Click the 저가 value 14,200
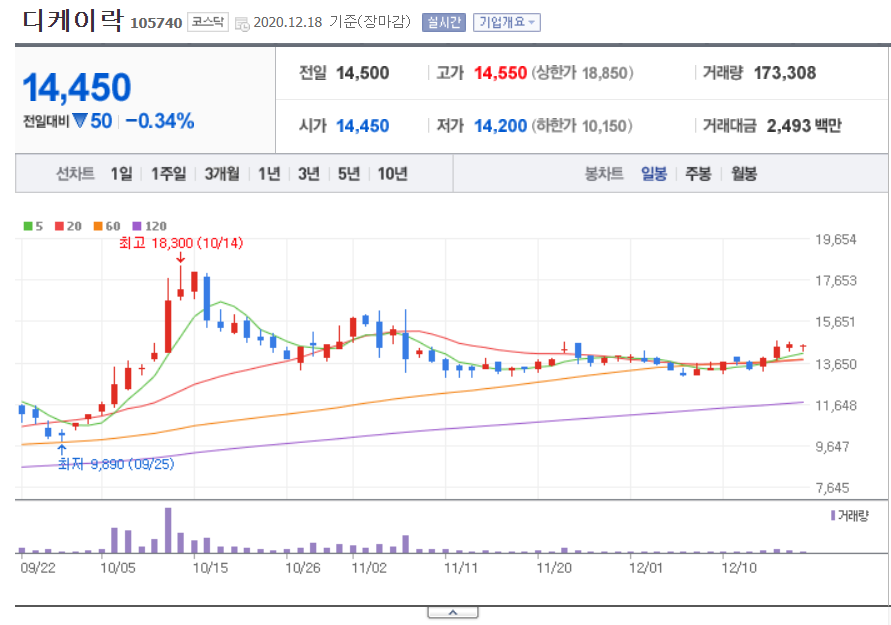Image resolution: width=891 pixels, height=625 pixels. (501, 126)
